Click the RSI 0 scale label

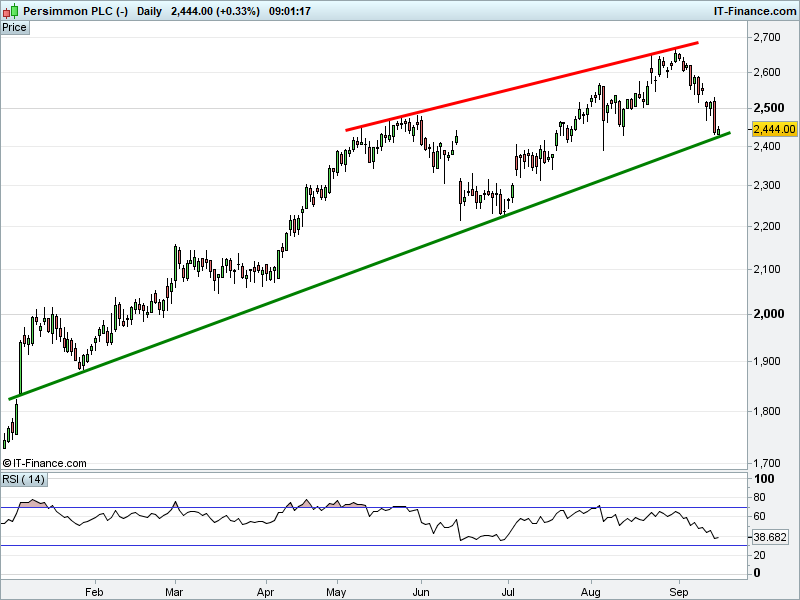[757, 573]
